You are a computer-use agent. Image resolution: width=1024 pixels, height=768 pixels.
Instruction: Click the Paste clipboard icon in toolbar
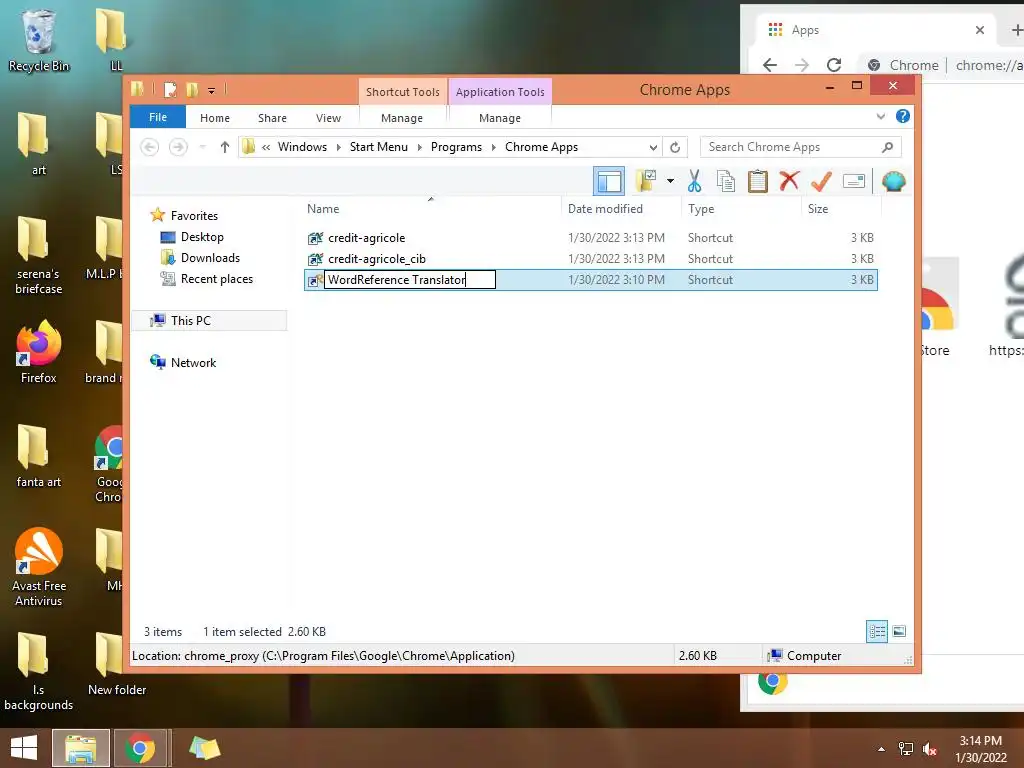point(758,182)
